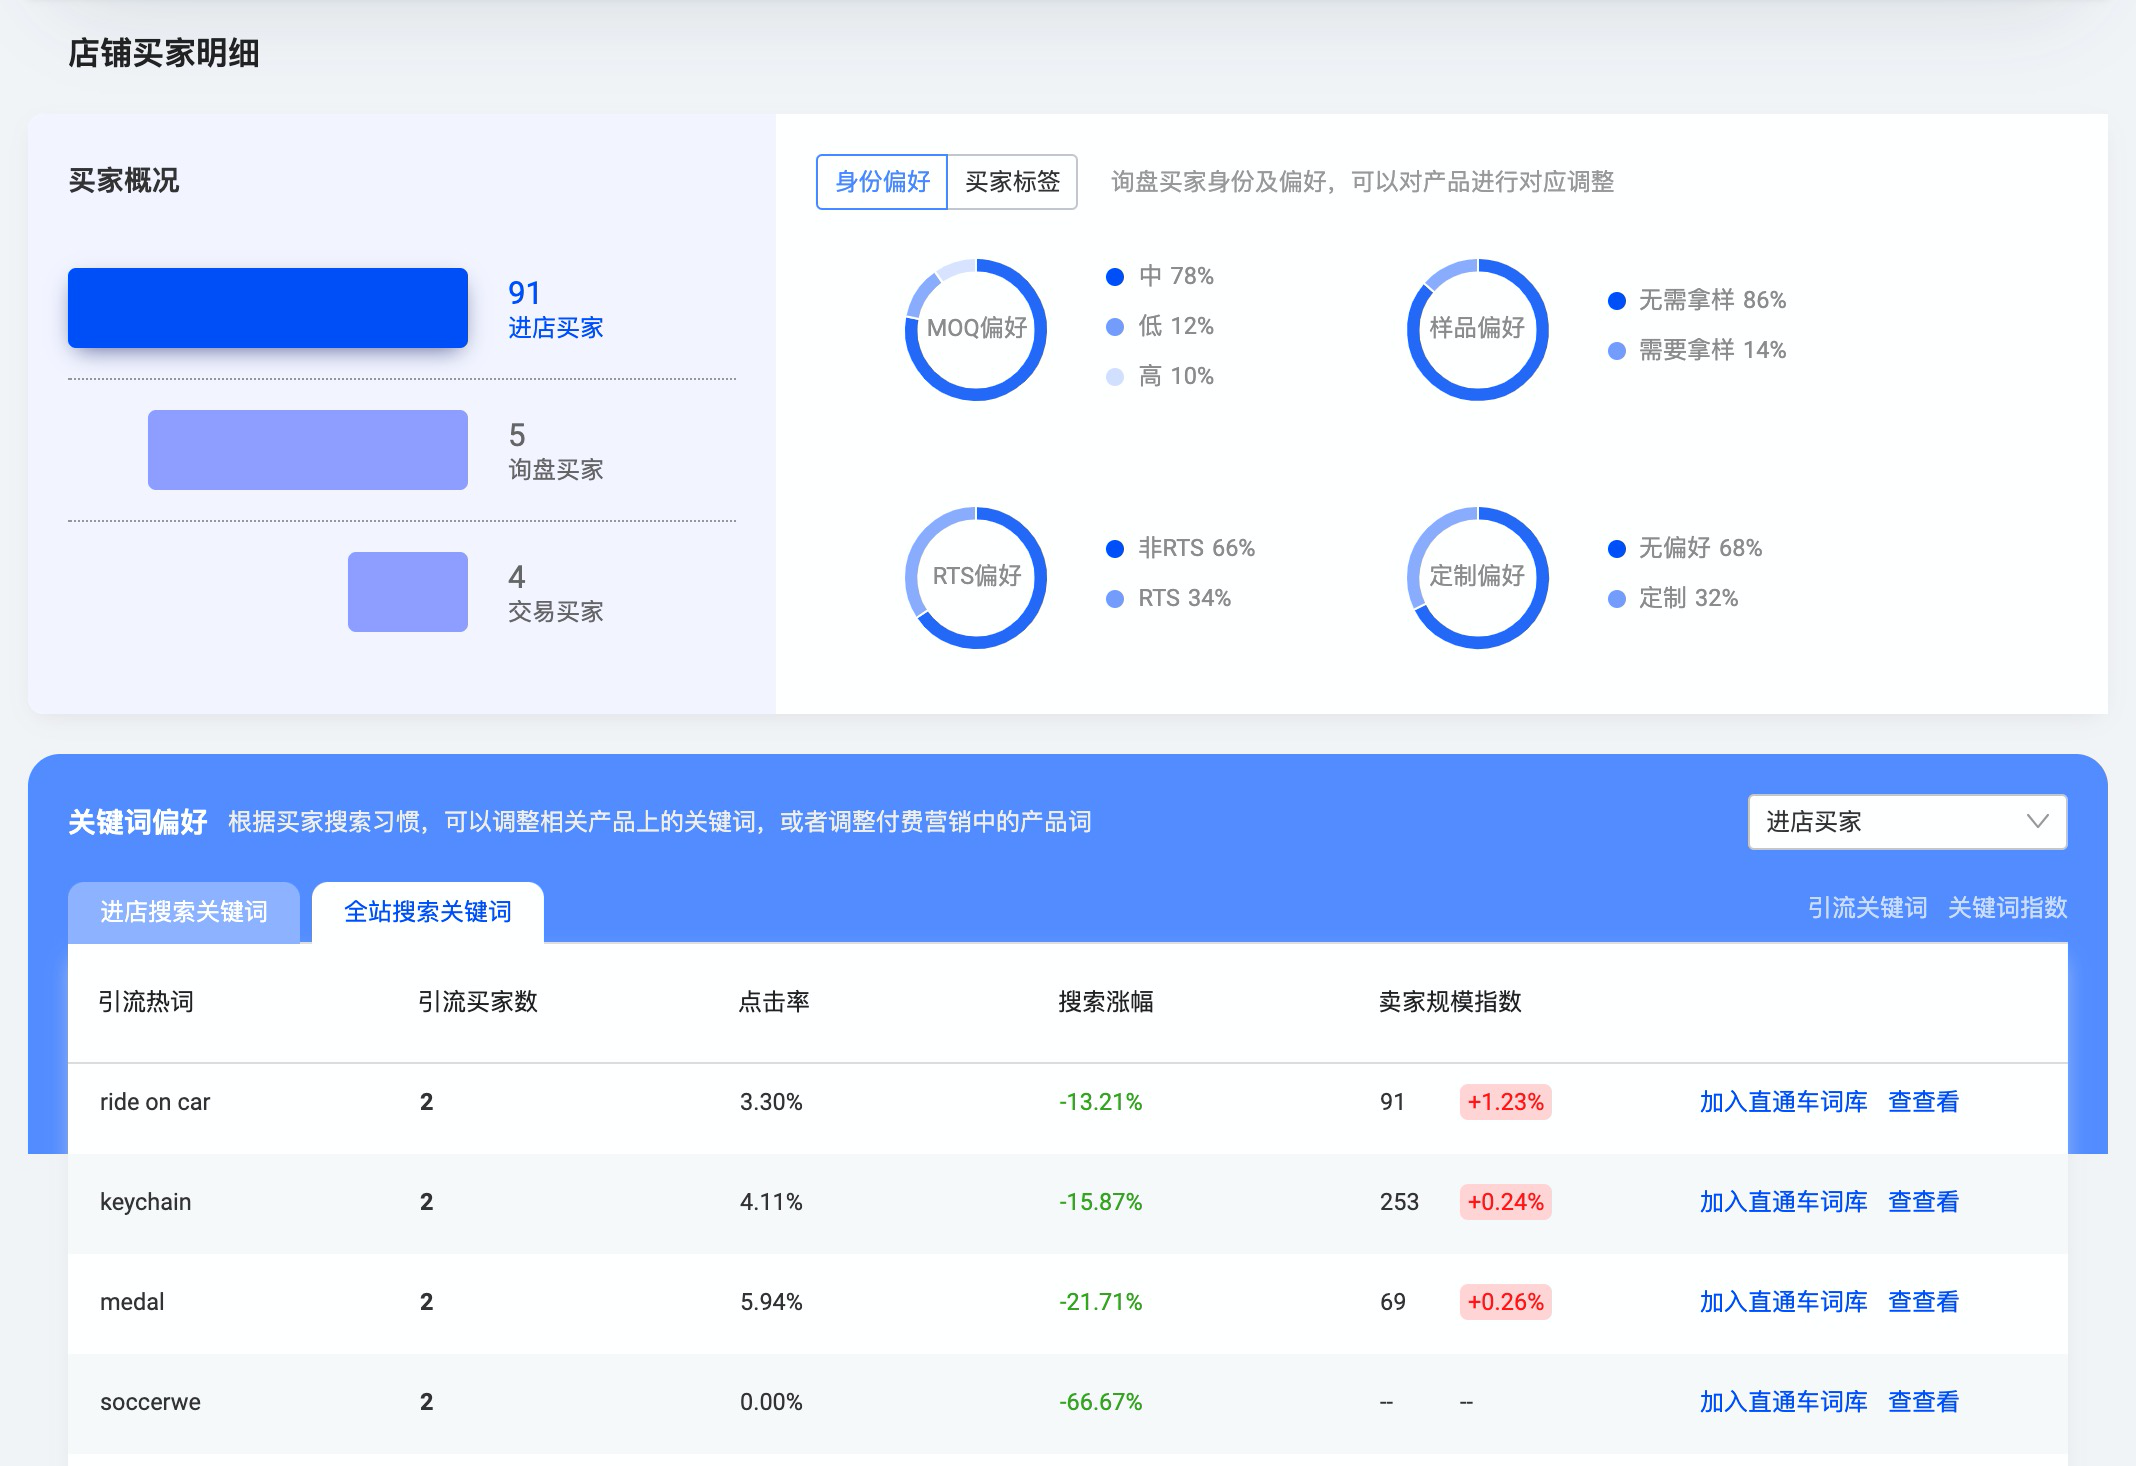2136x1466 pixels.
Task: Click the 中 78% legend dot
Action: (1115, 277)
